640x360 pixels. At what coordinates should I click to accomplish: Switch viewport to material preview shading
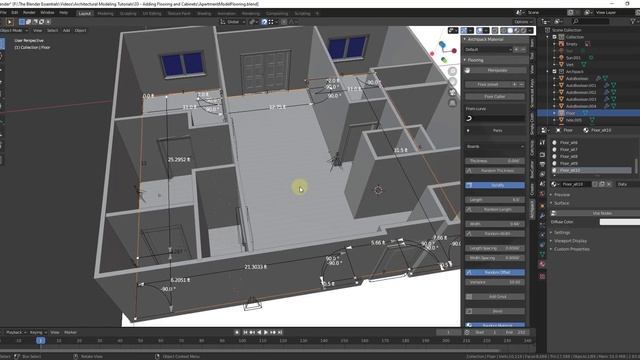(517, 30)
